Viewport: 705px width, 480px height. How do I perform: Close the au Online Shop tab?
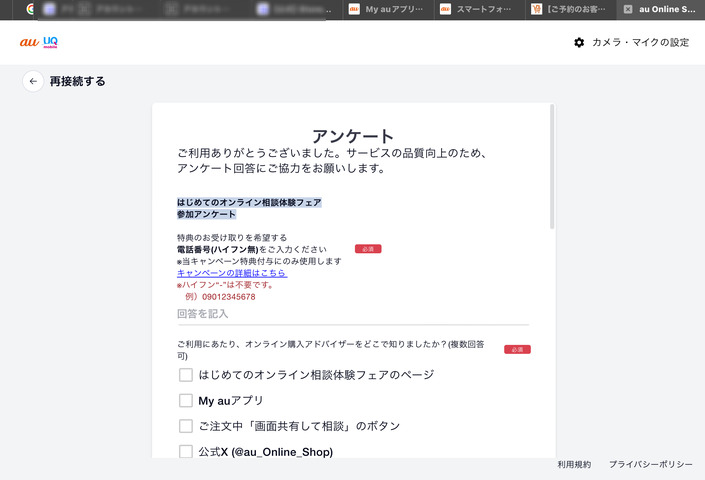click(x=628, y=9)
